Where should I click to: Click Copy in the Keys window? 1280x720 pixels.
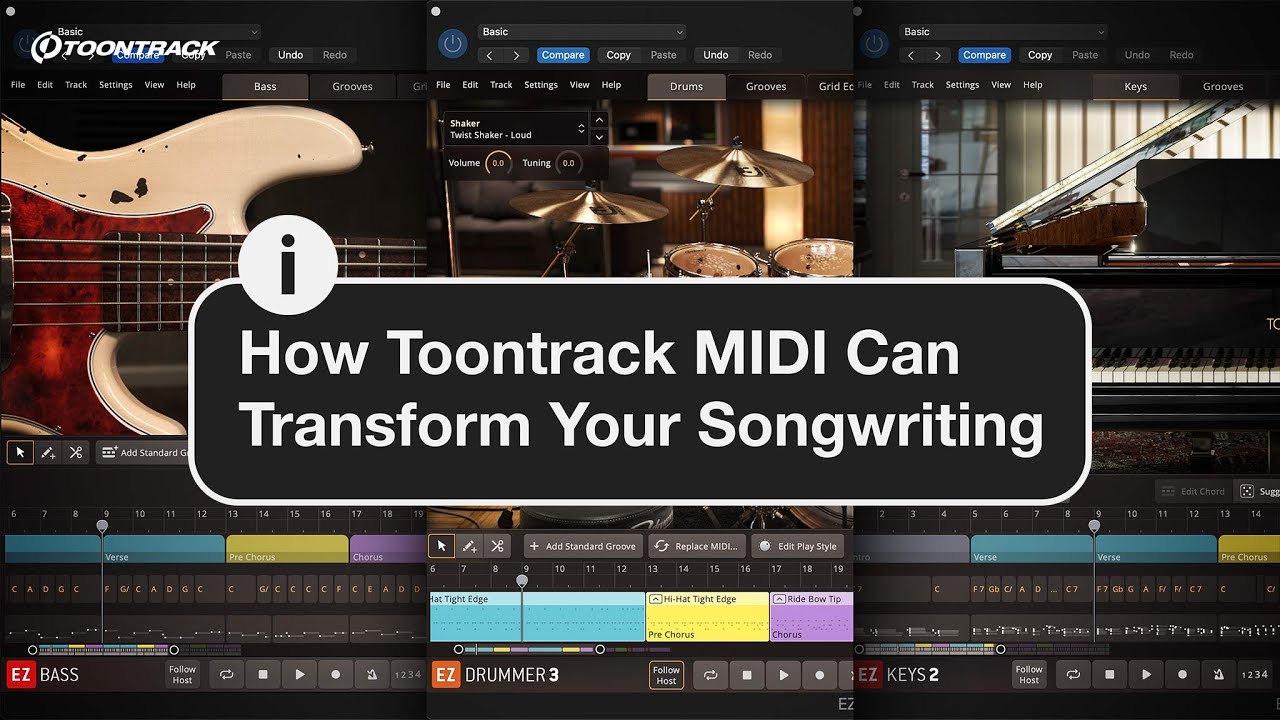(x=1040, y=55)
